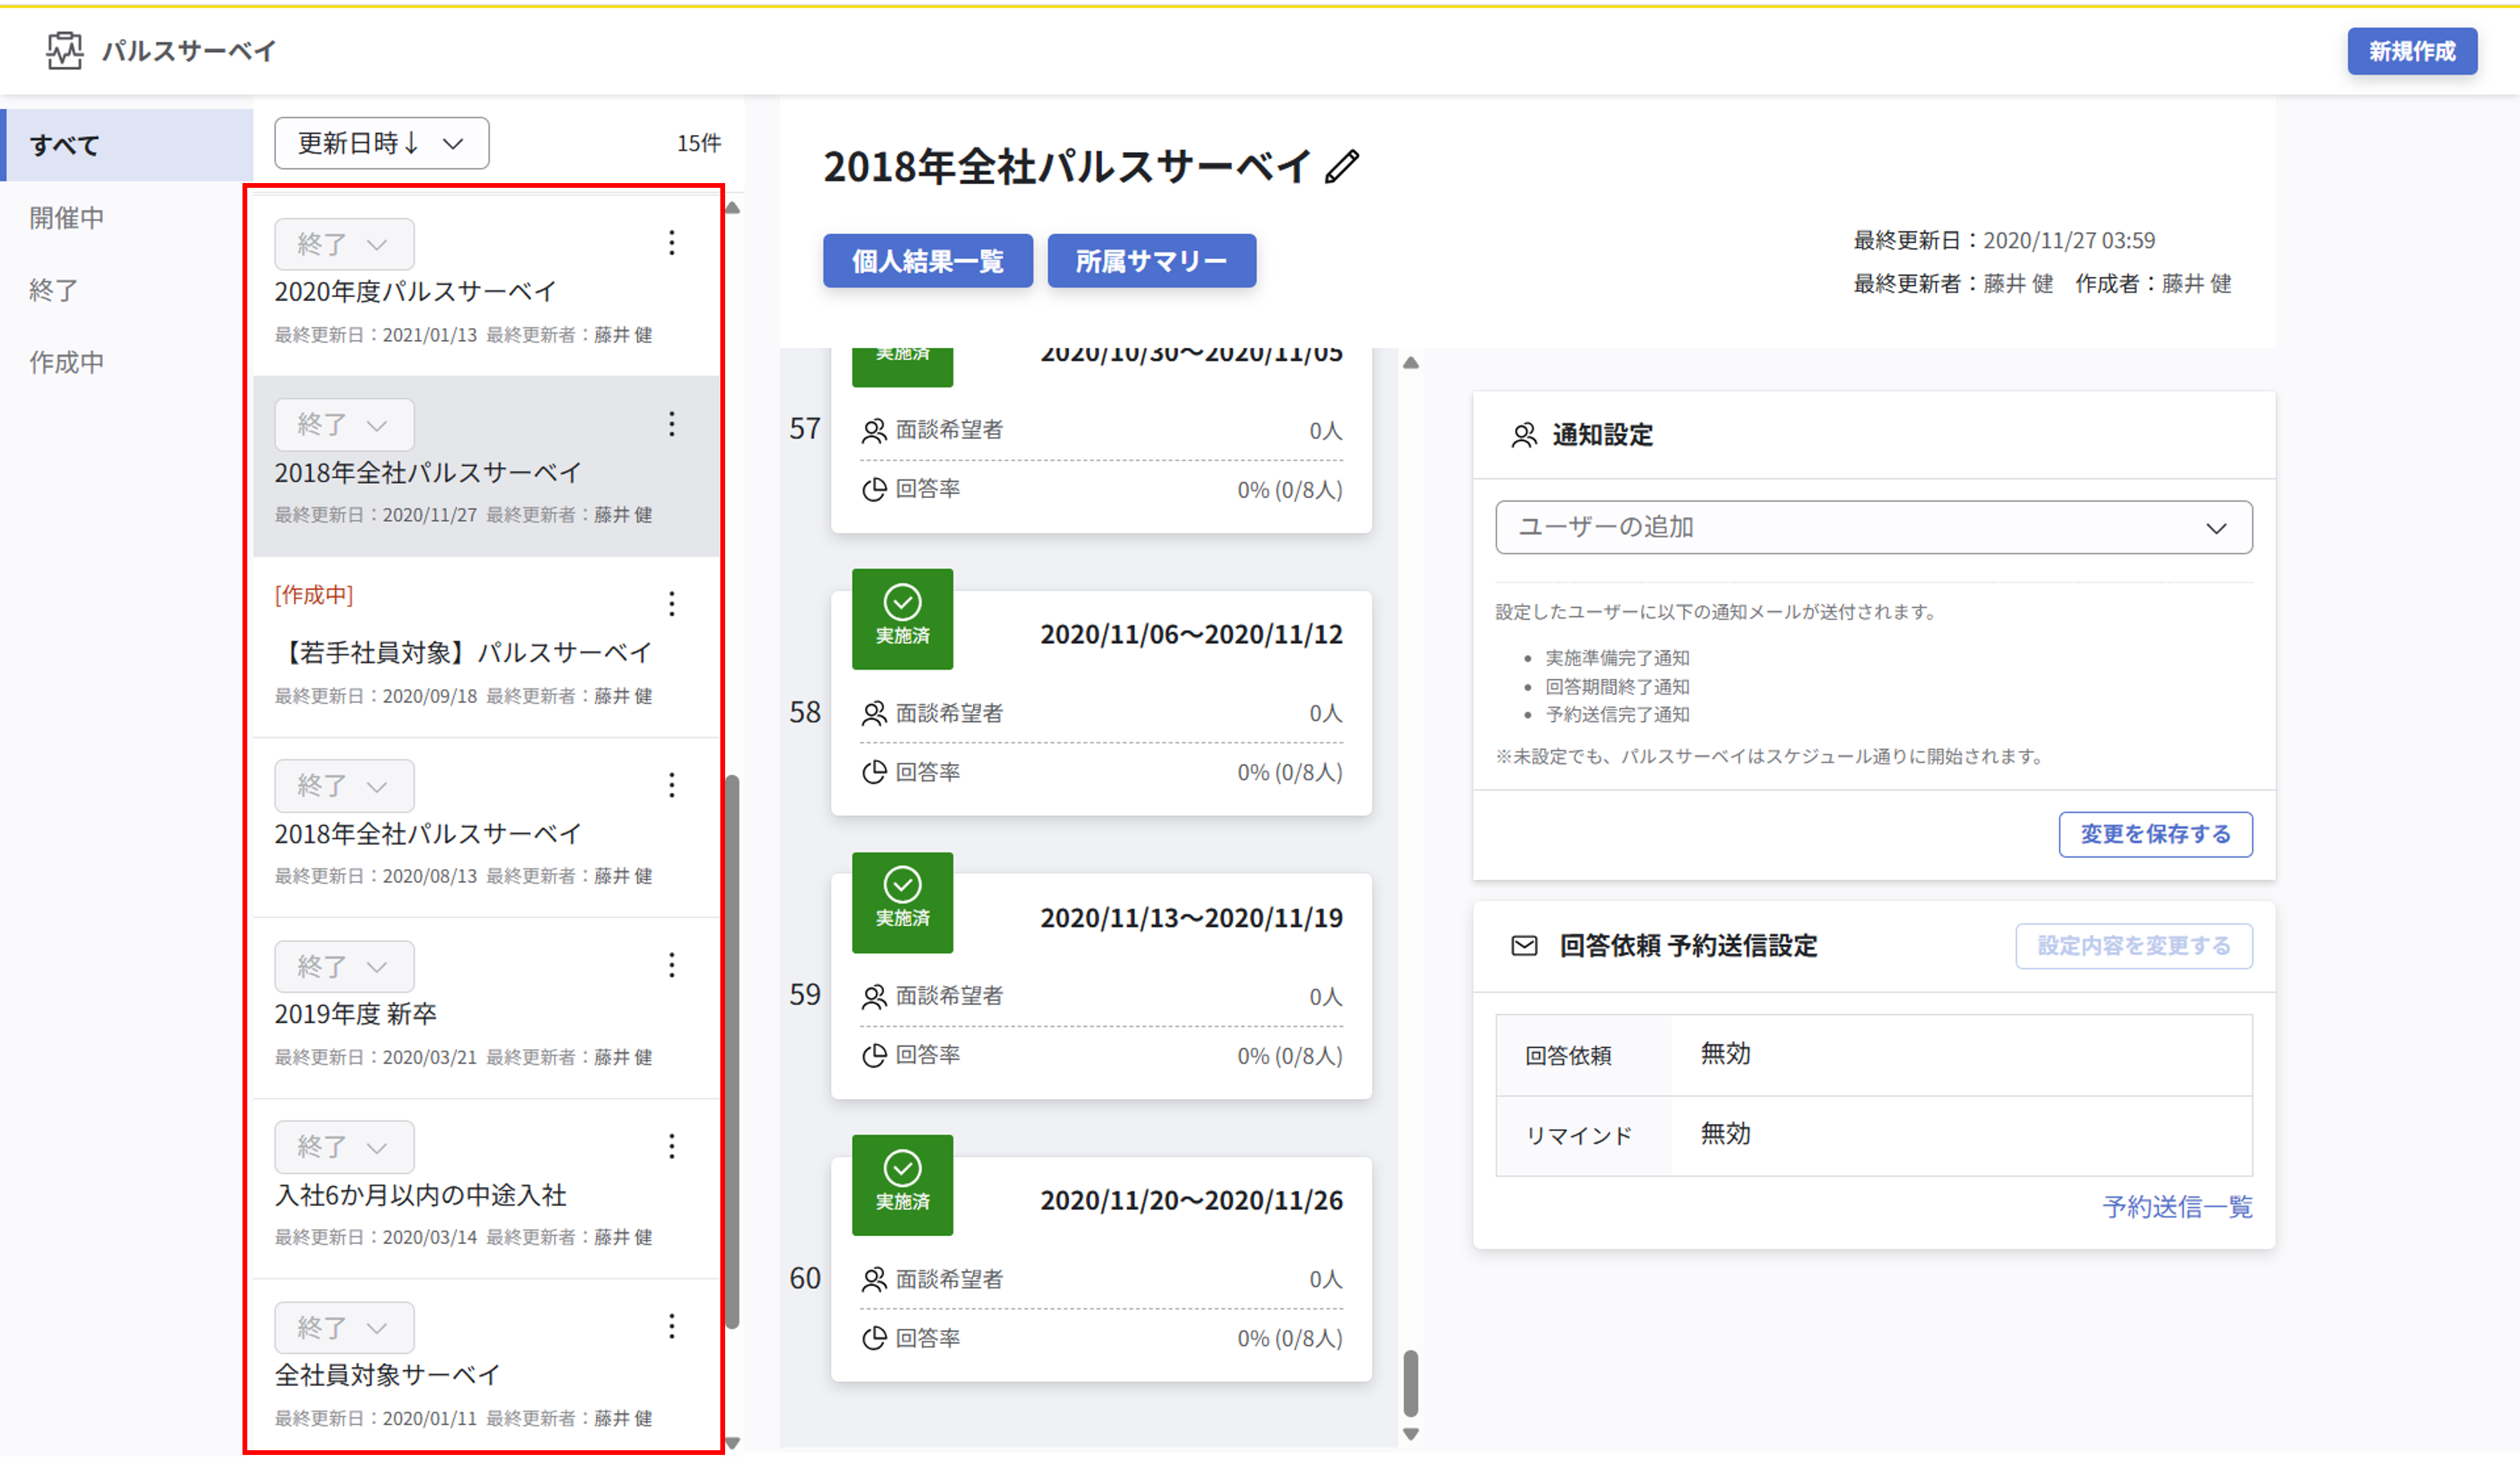Click the [作成中] status label
Screen dimensions: 2520x1471
pos(314,596)
